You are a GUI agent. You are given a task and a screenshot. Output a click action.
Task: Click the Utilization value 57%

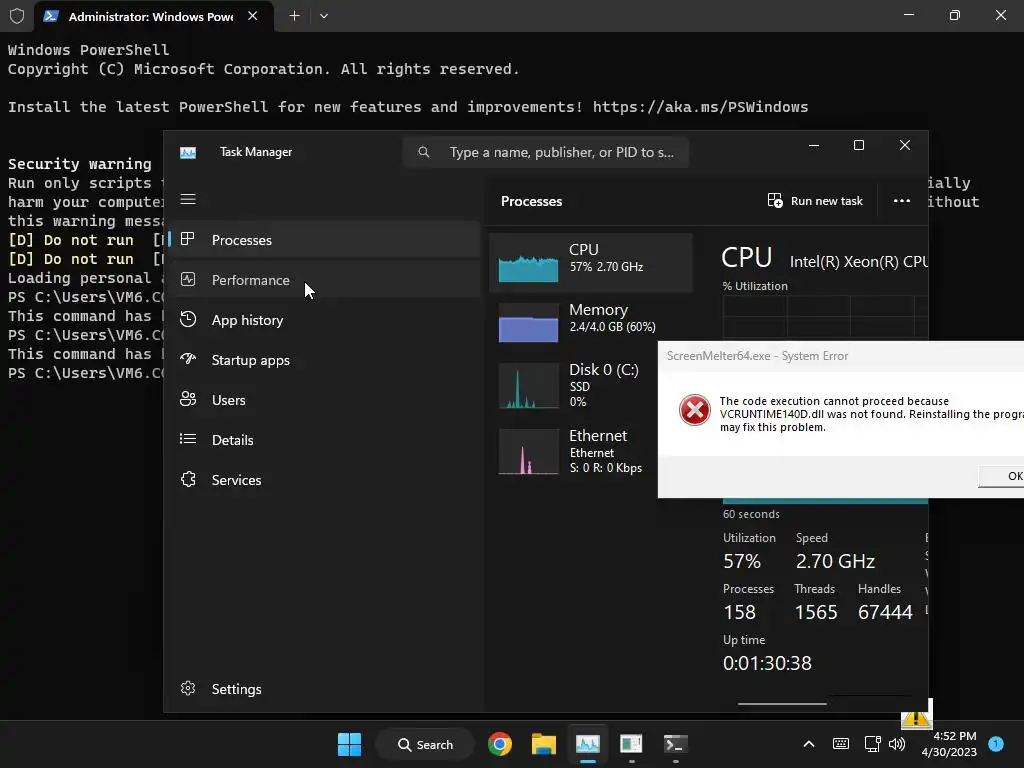point(742,561)
